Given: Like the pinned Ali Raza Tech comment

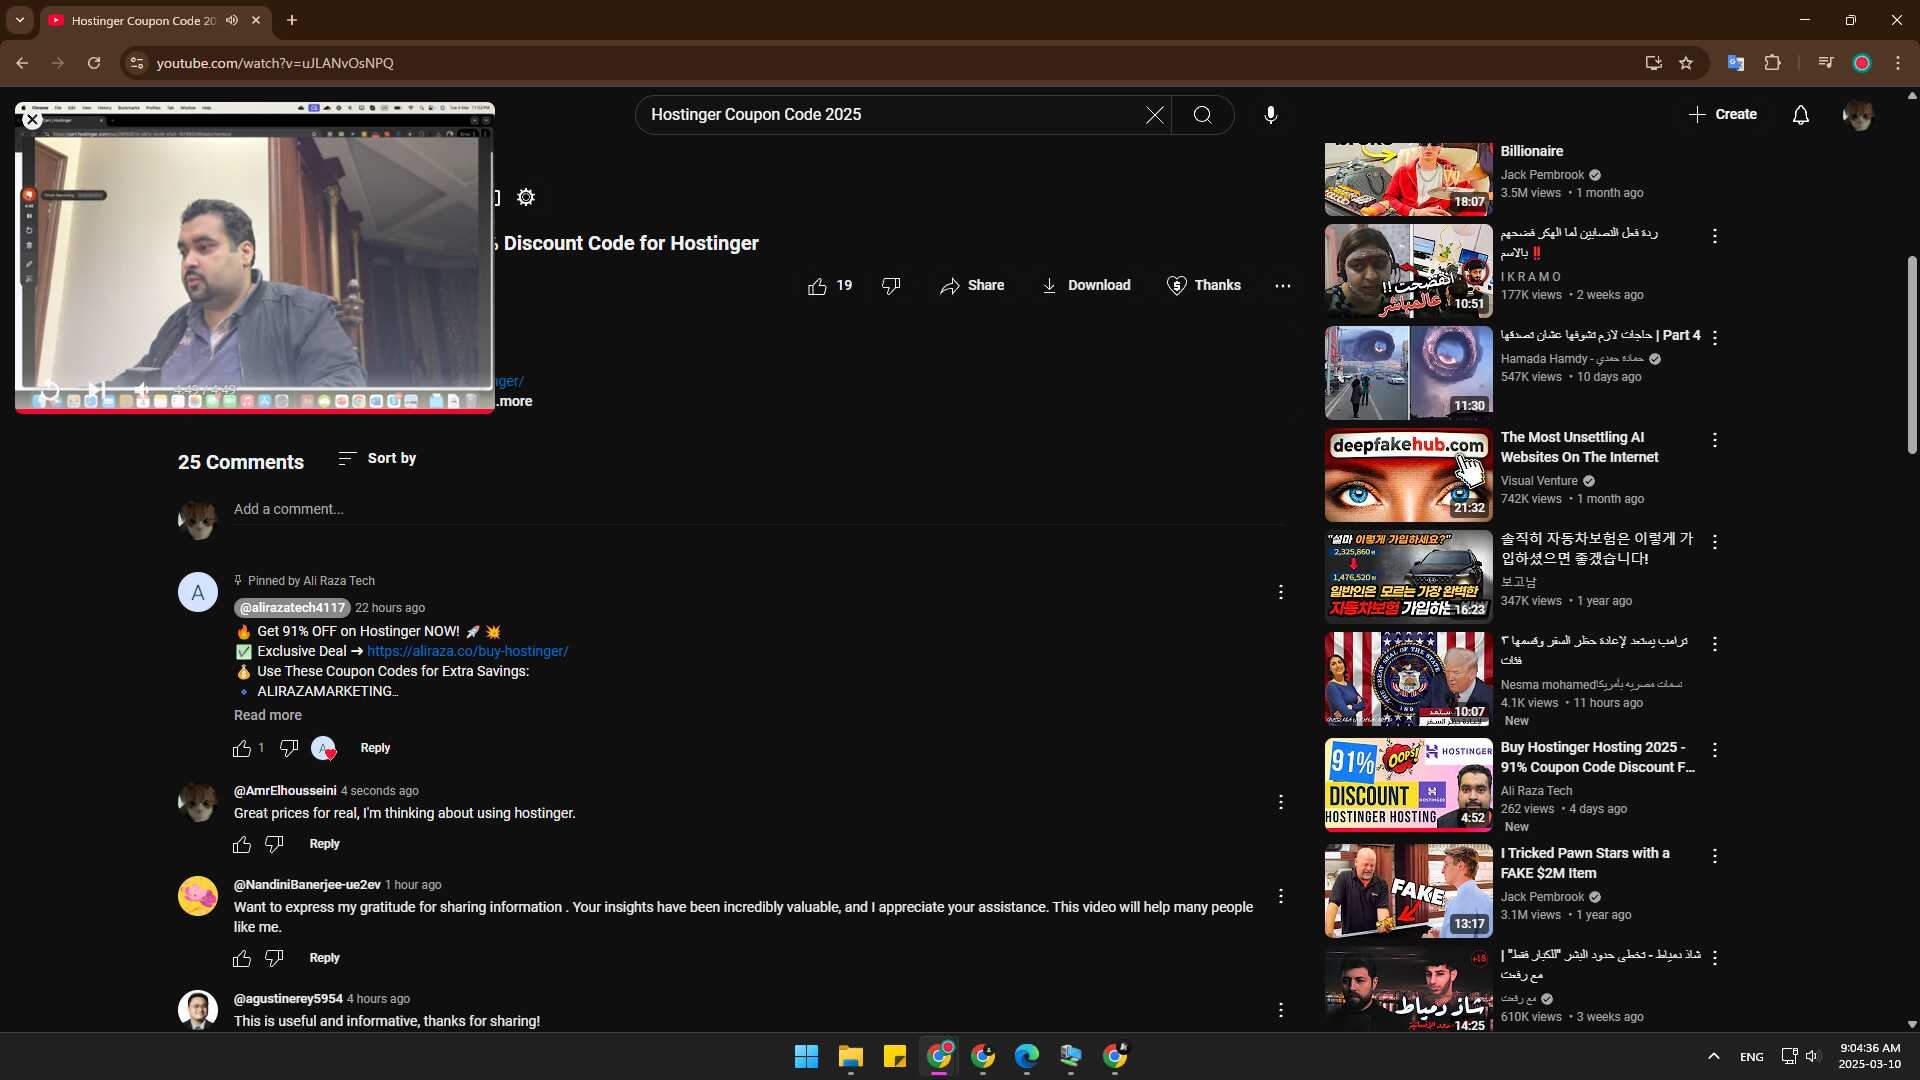Looking at the screenshot, I should coord(242,748).
